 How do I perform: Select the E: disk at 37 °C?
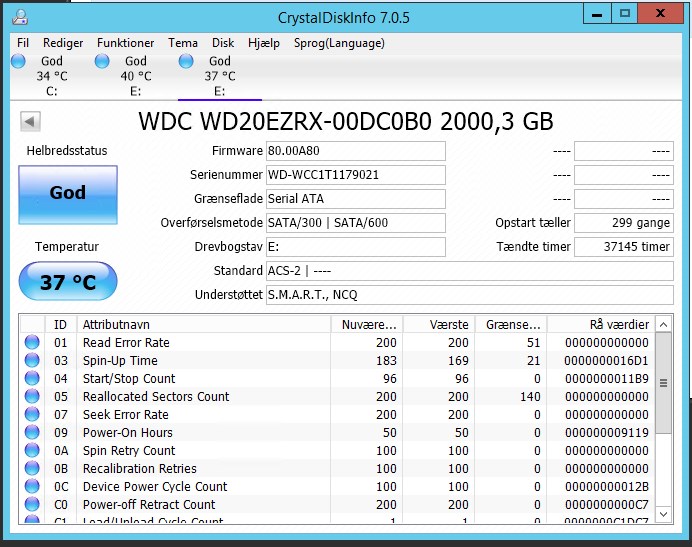(220, 76)
